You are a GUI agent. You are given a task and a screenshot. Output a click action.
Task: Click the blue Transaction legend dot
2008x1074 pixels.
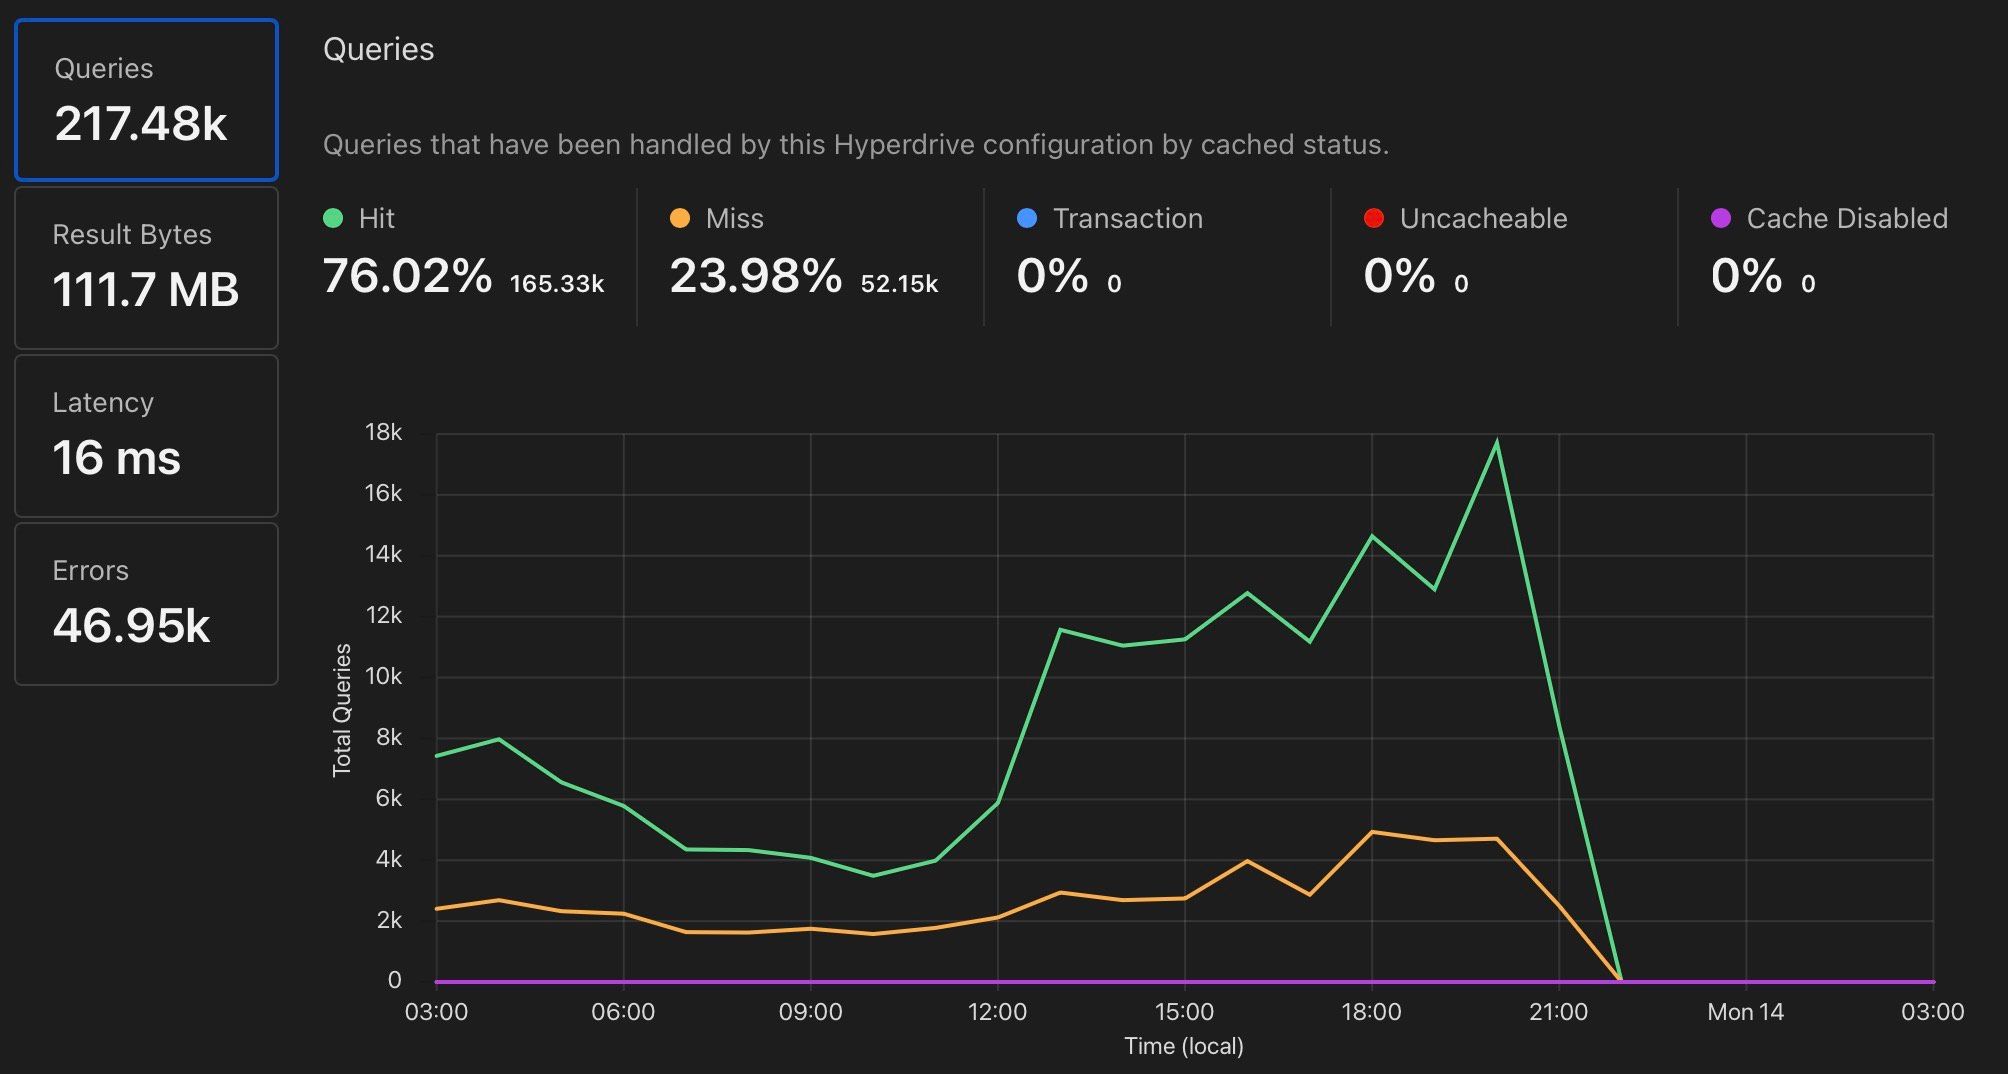(x=1027, y=219)
